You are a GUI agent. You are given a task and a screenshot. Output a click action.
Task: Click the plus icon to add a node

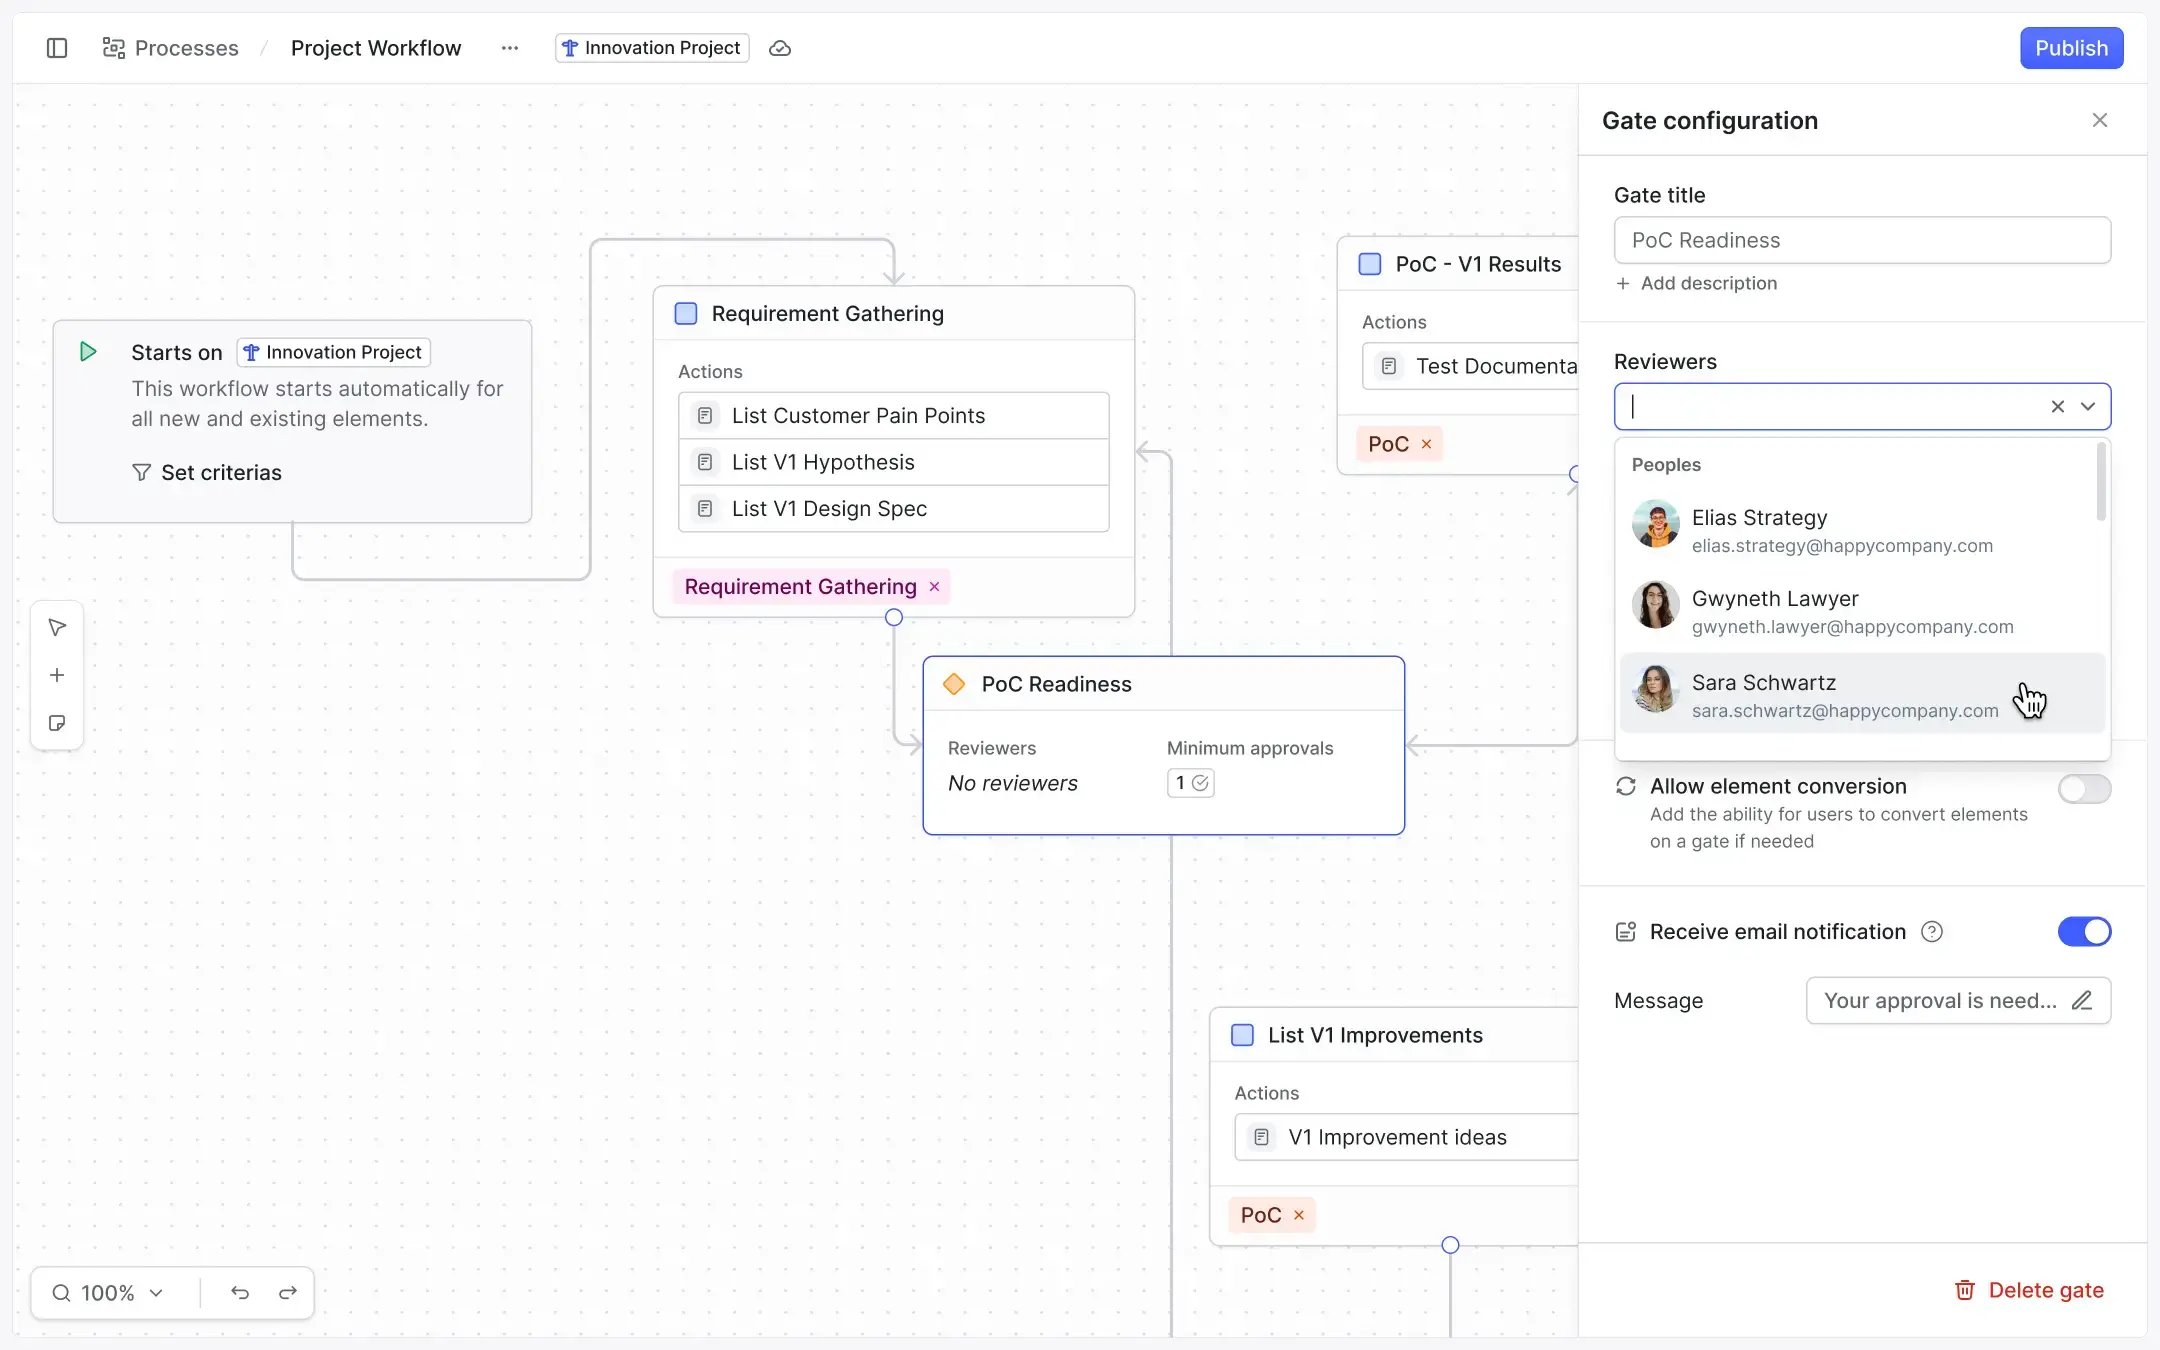(x=57, y=675)
